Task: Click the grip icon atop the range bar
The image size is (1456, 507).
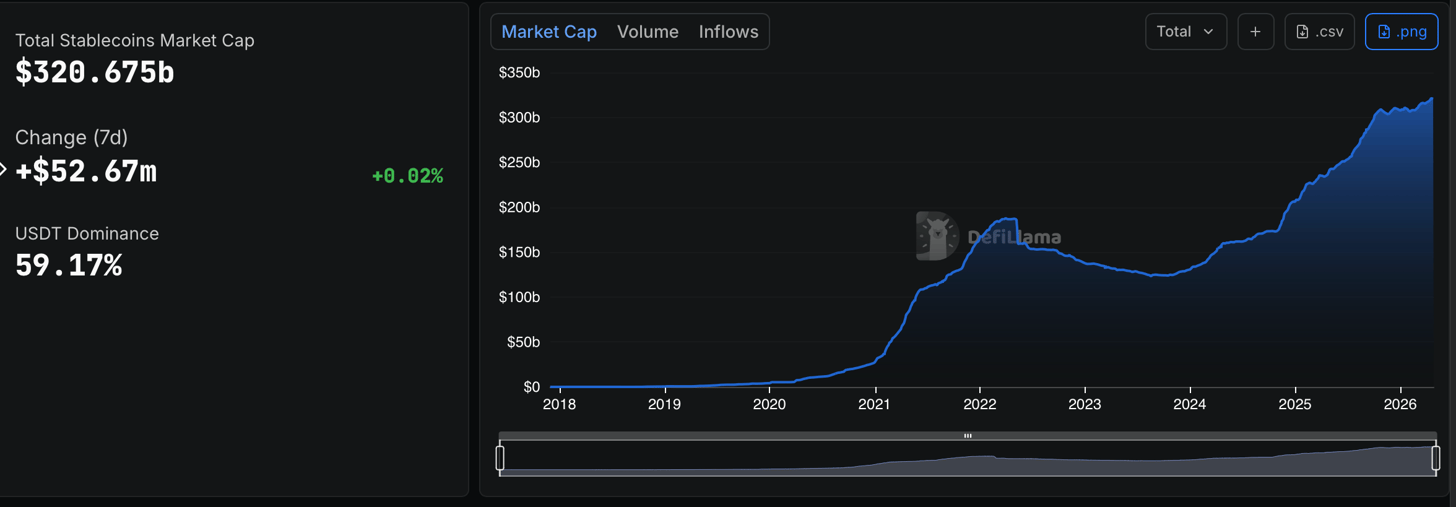Action: coord(967,436)
